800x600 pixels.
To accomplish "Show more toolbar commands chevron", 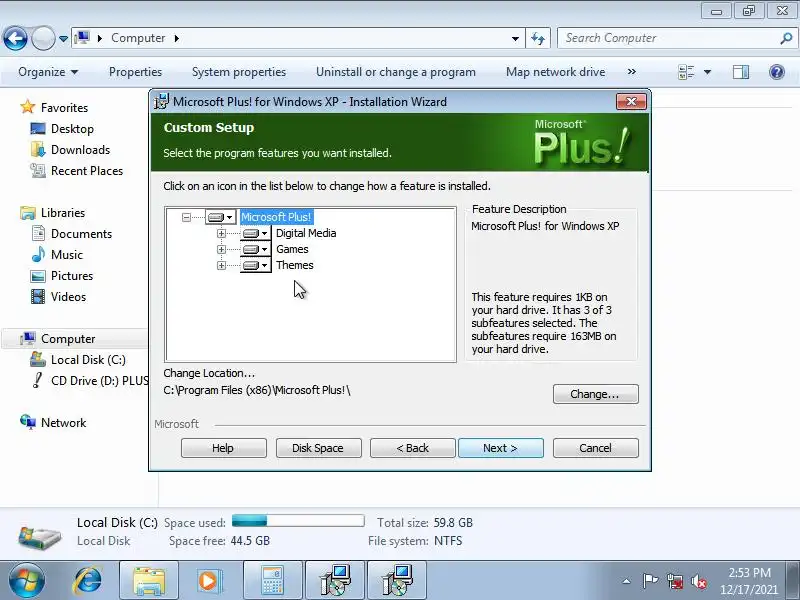I will pos(632,72).
